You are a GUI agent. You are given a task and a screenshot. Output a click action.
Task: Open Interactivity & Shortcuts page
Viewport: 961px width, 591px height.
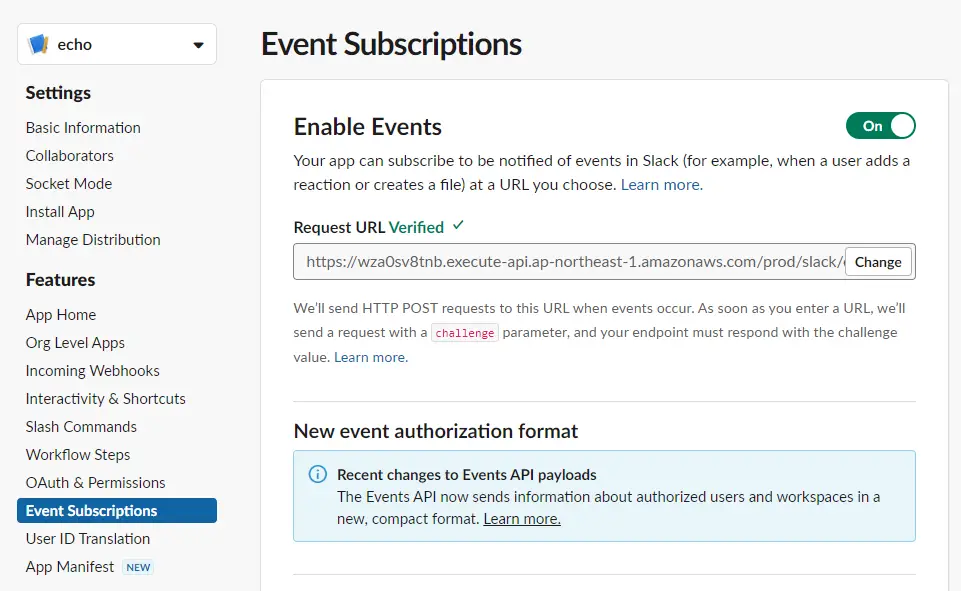105,398
